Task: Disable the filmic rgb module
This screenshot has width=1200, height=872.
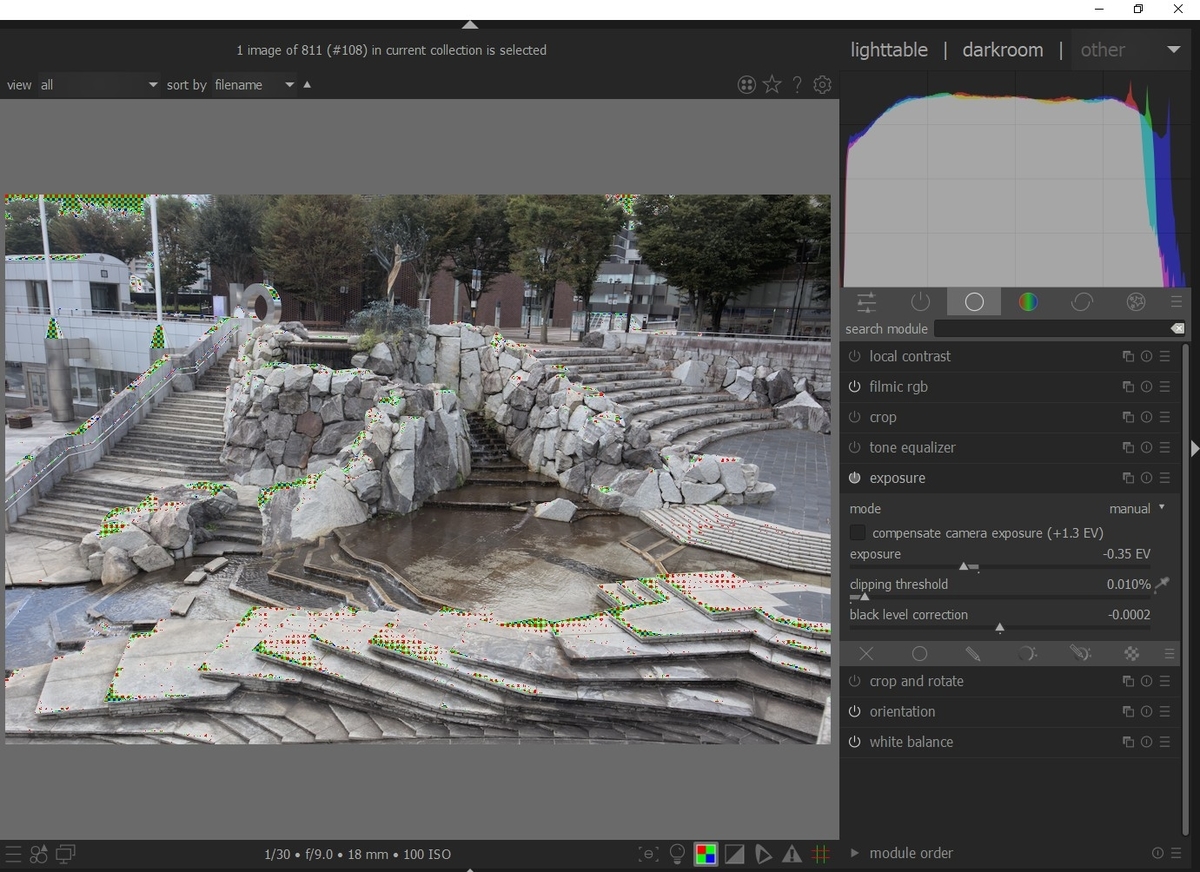Action: 854,387
